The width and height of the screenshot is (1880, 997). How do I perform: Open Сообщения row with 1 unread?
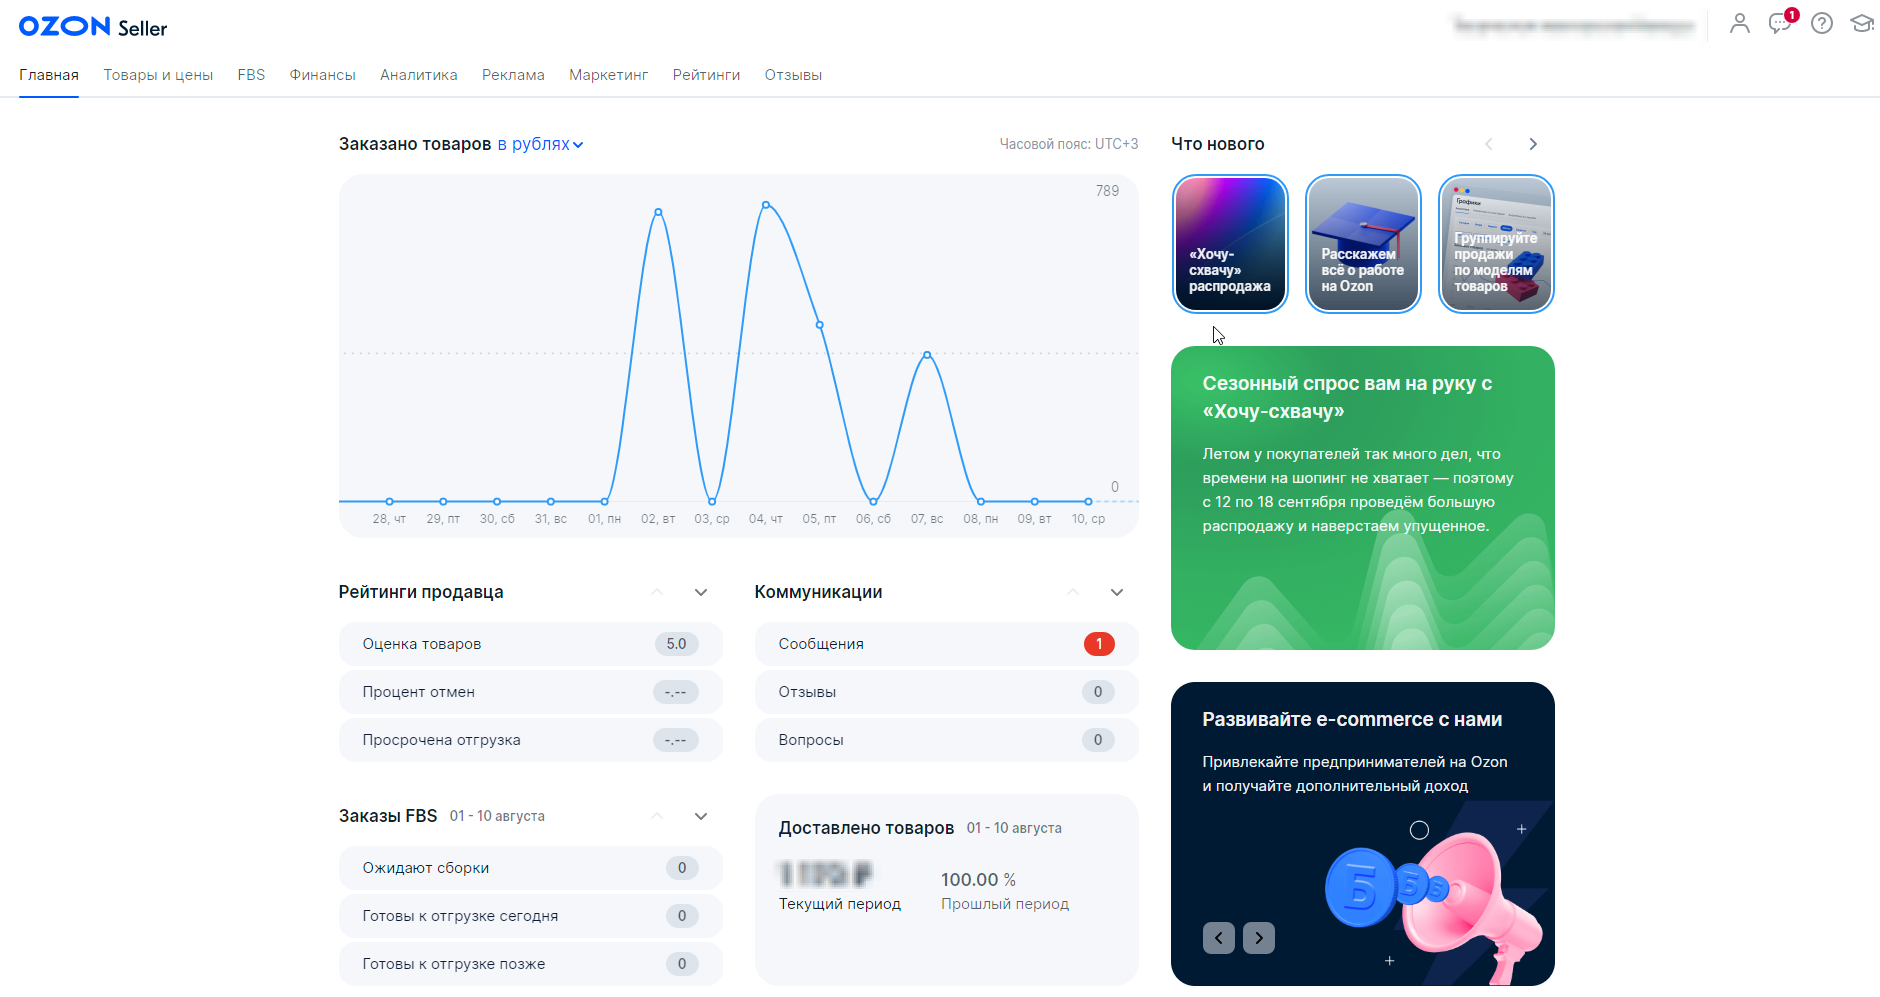947,644
